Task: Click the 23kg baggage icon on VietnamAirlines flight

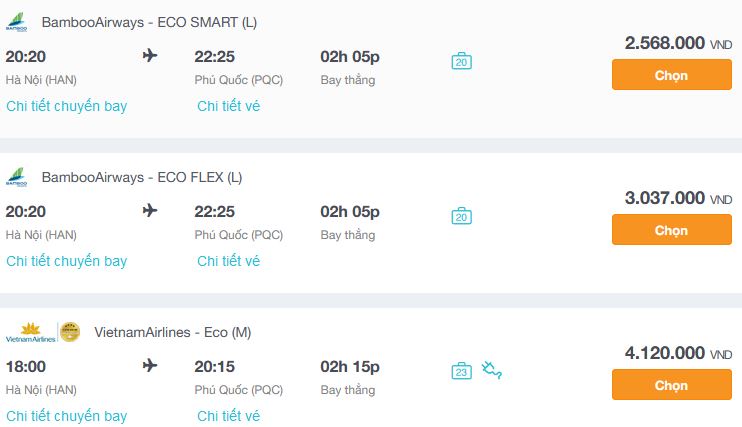Action: pos(461,371)
